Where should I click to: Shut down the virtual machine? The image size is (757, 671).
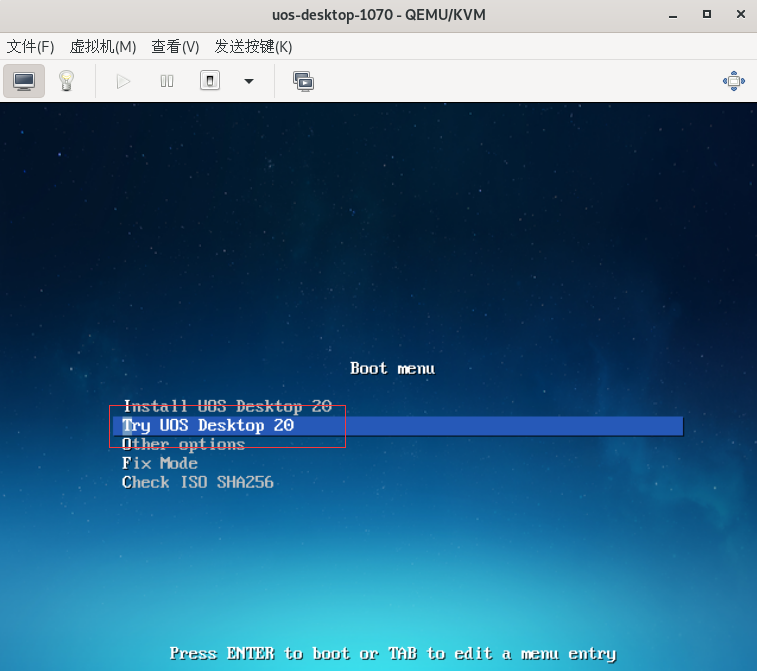coord(210,81)
